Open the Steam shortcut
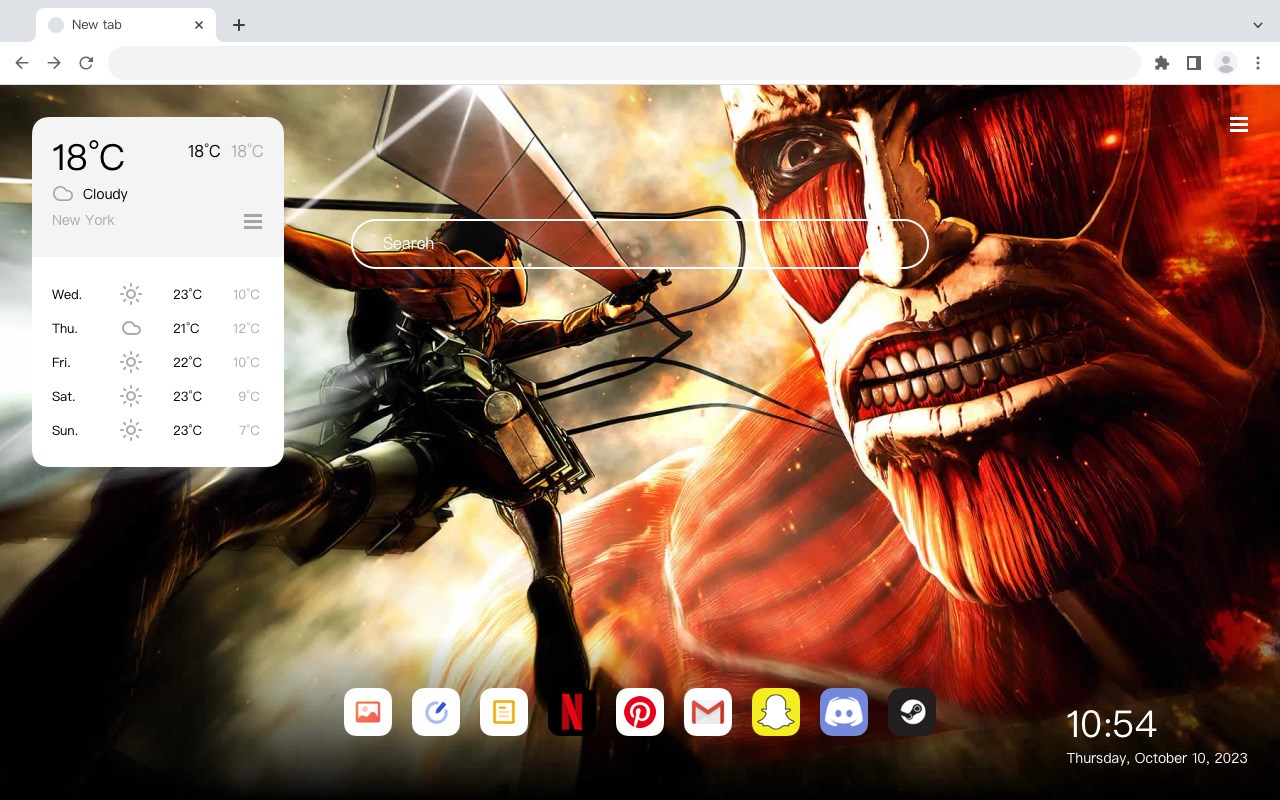This screenshot has width=1280, height=800. 912,712
